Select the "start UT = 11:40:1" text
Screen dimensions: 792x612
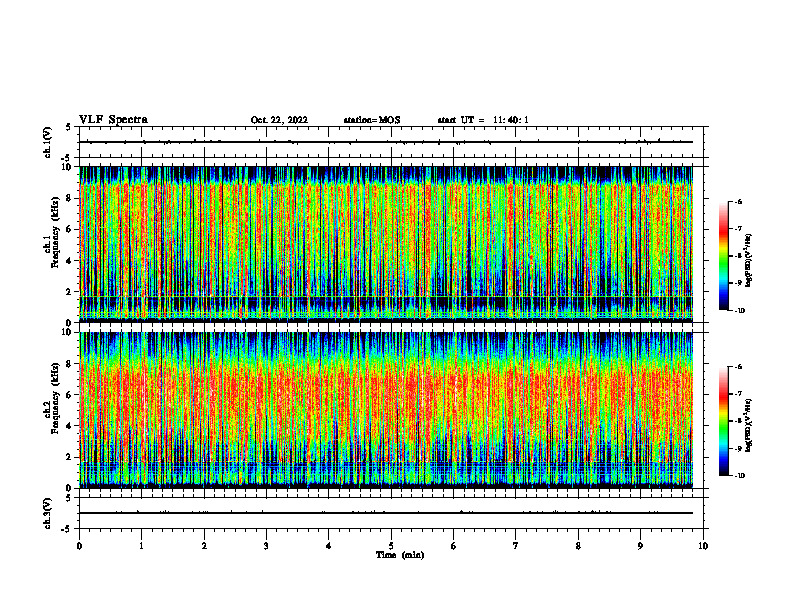[483, 120]
